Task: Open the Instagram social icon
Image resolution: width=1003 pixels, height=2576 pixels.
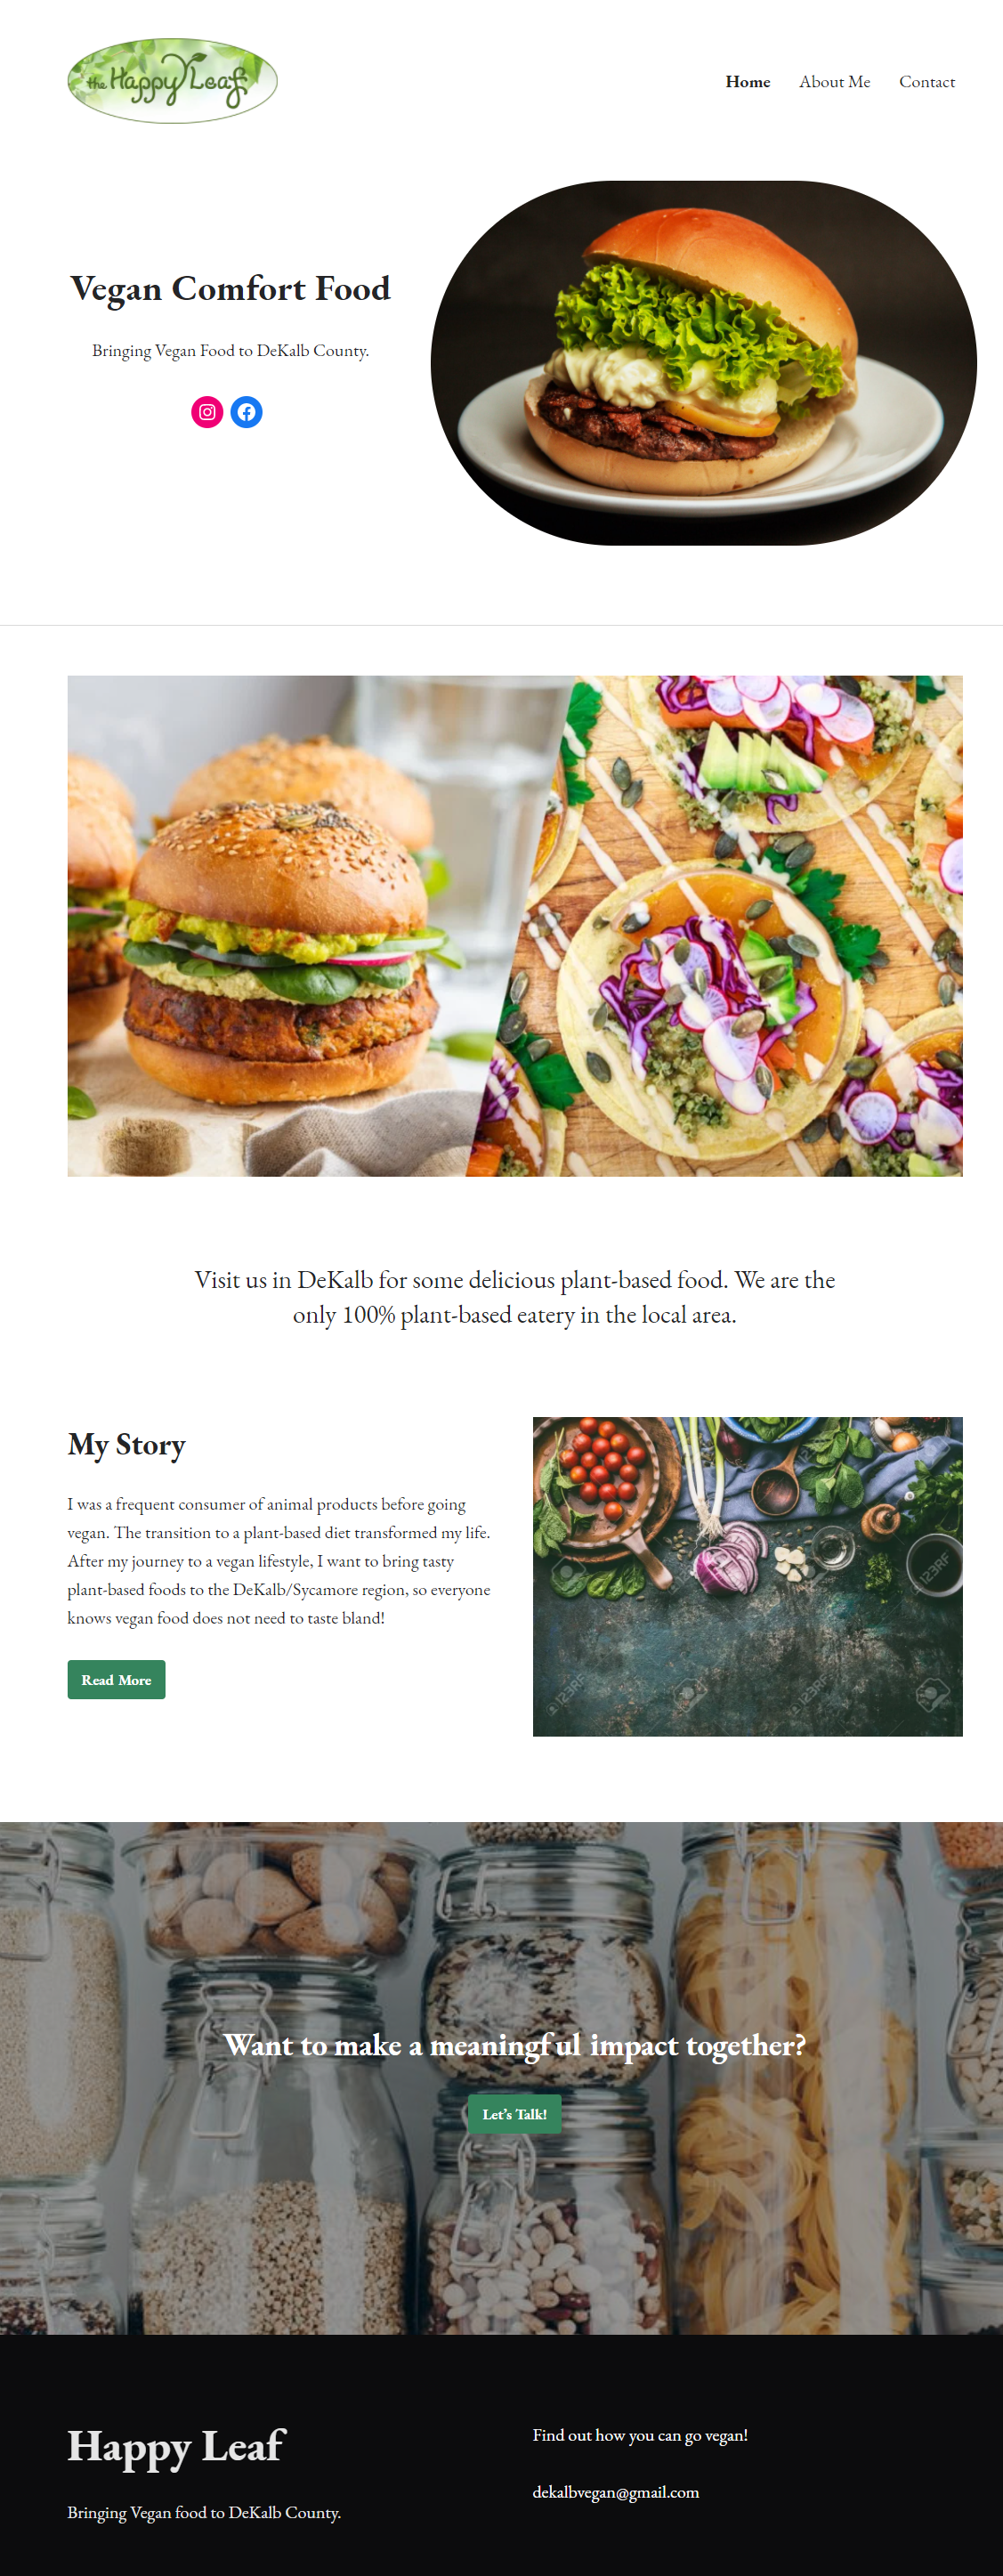Action: (x=207, y=412)
